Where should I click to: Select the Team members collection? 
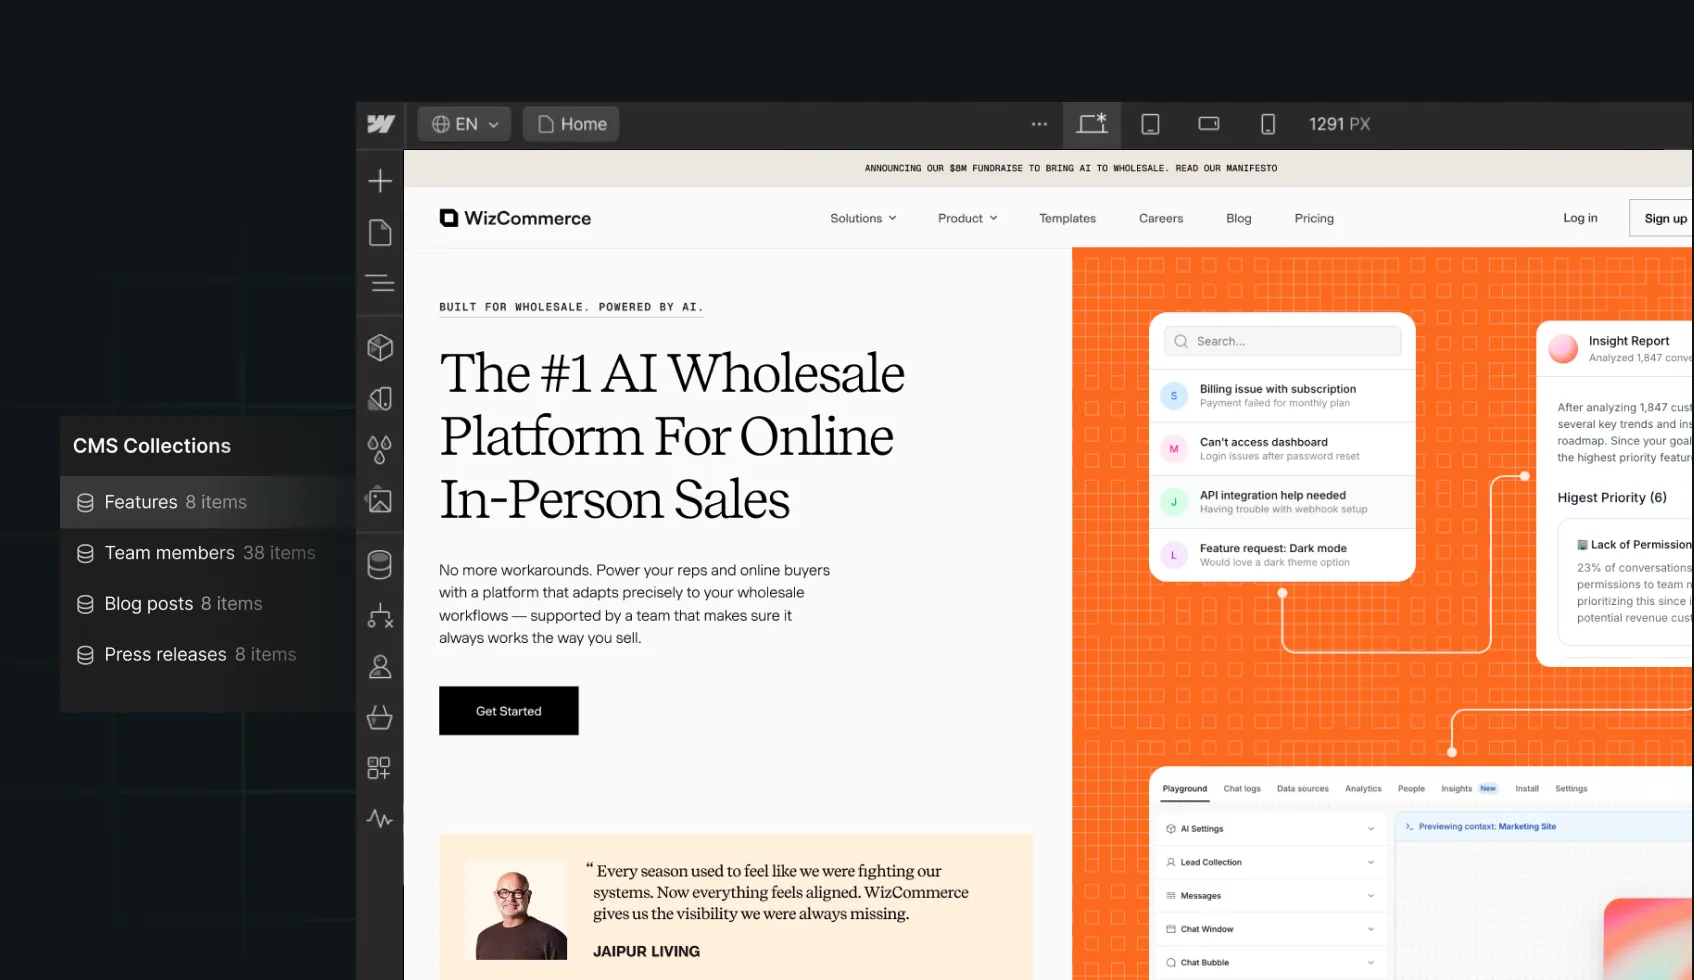(208, 553)
